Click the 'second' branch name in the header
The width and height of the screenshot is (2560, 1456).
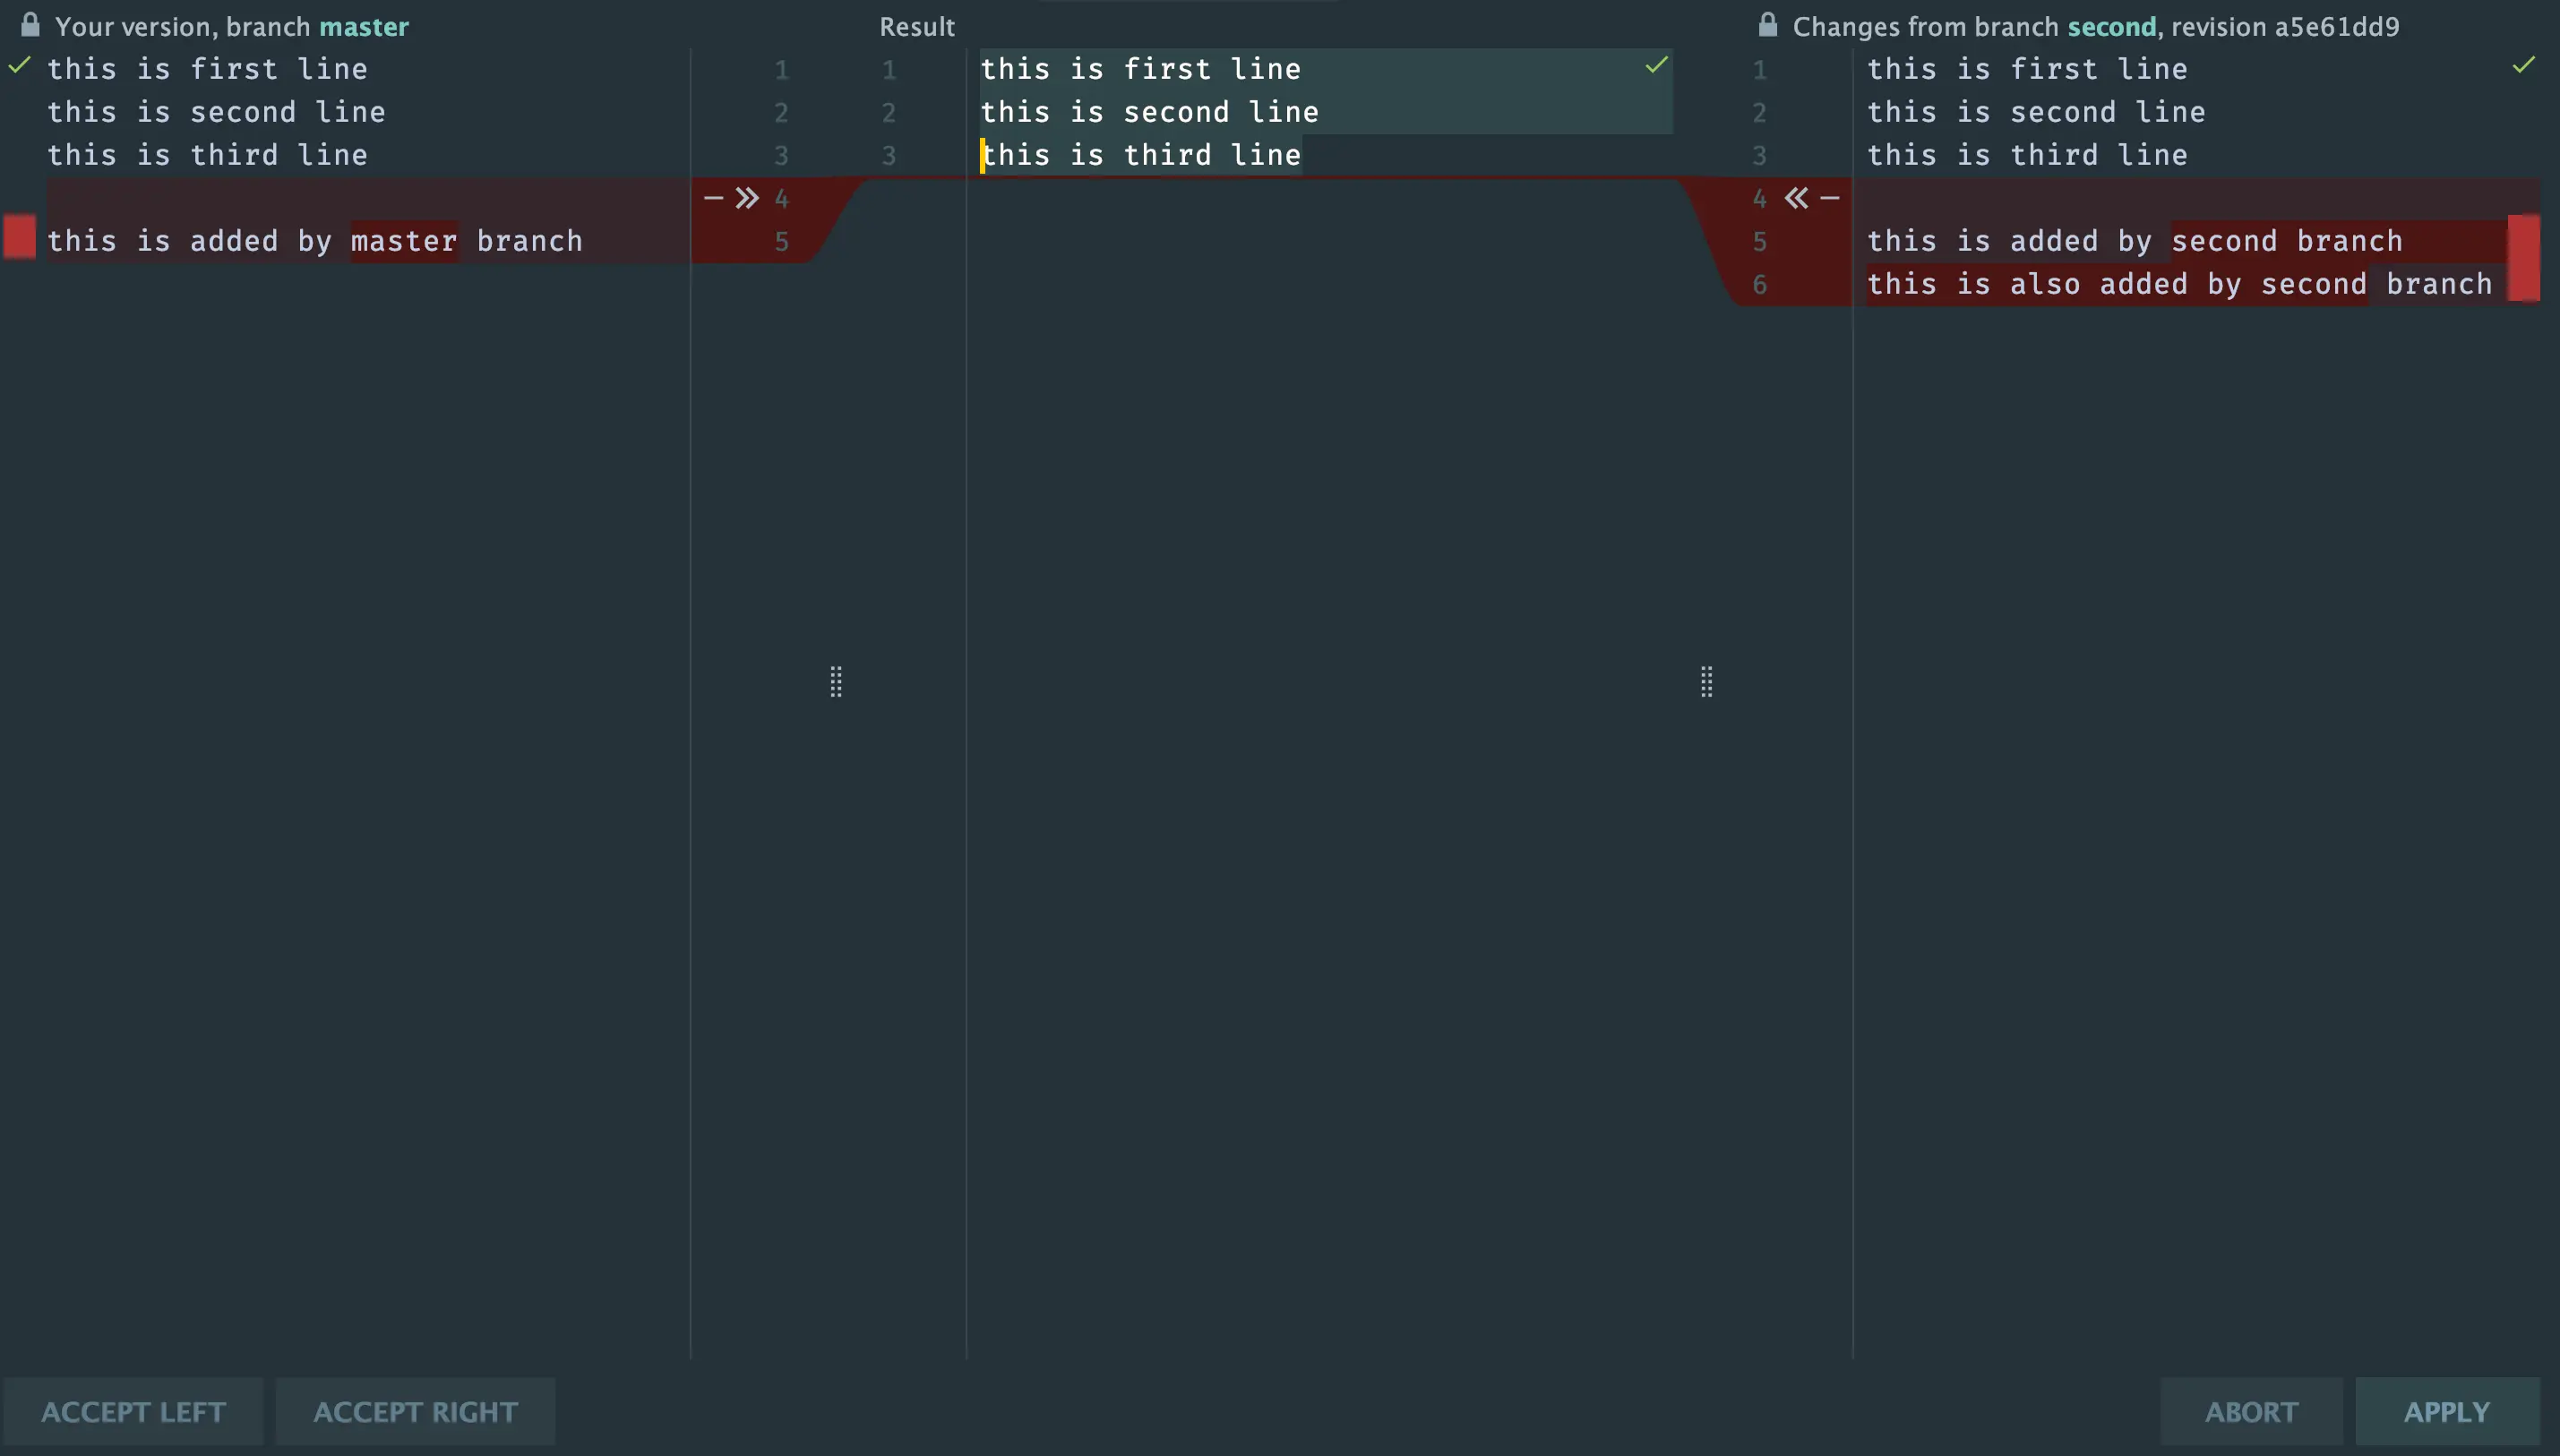[x=2111, y=27]
